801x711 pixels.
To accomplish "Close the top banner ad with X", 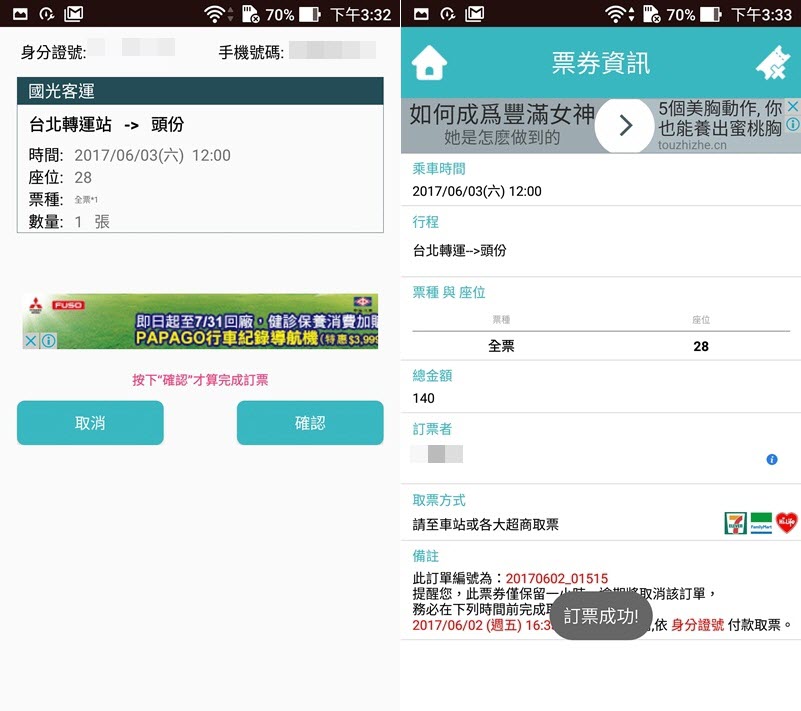I will point(792,106).
